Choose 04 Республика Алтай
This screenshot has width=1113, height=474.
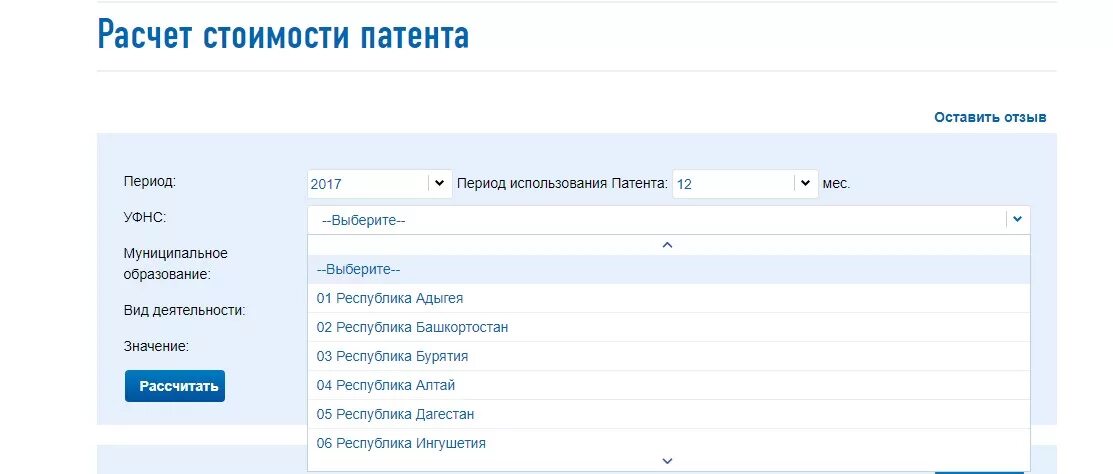(669, 385)
